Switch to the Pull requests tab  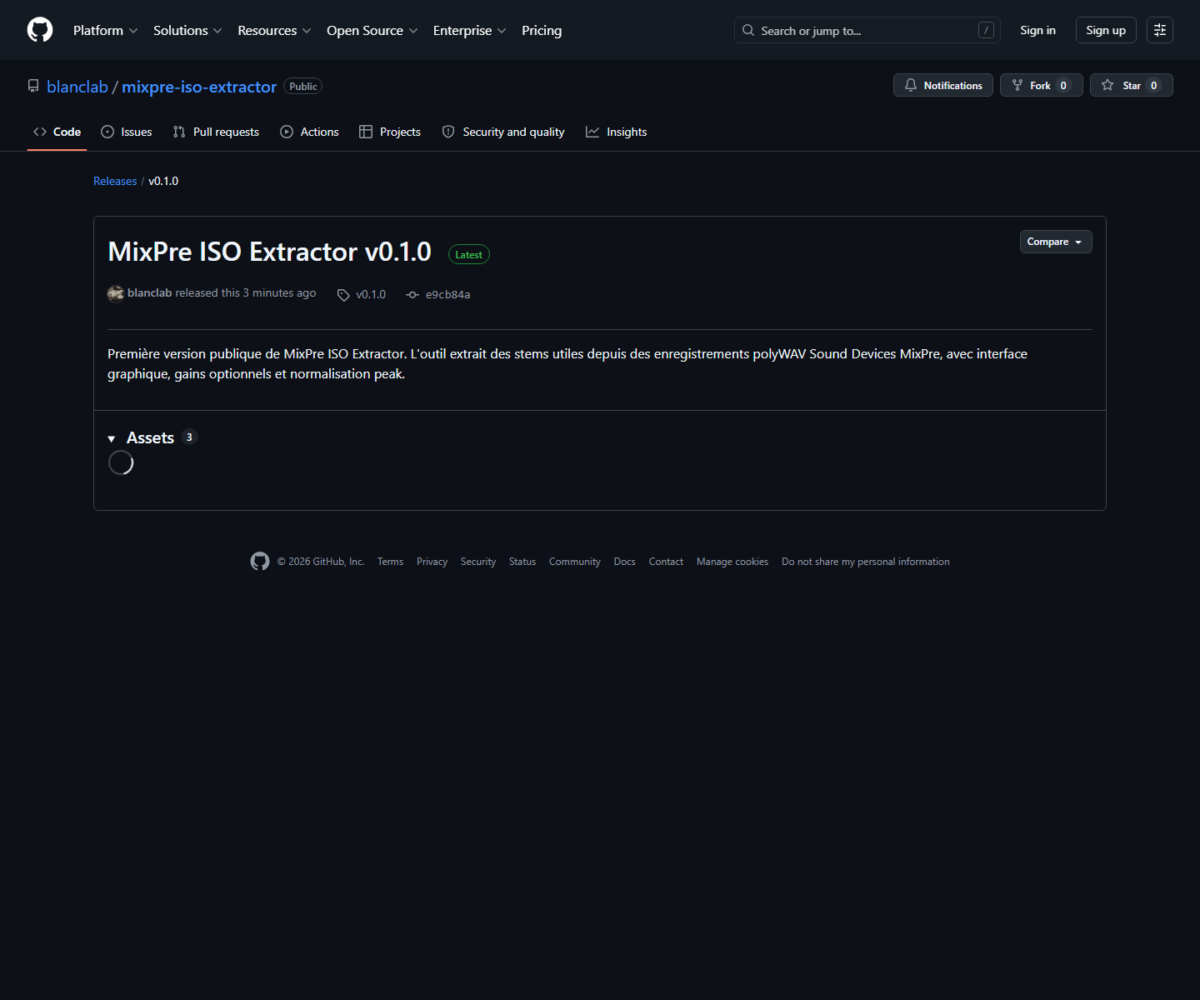[216, 132]
